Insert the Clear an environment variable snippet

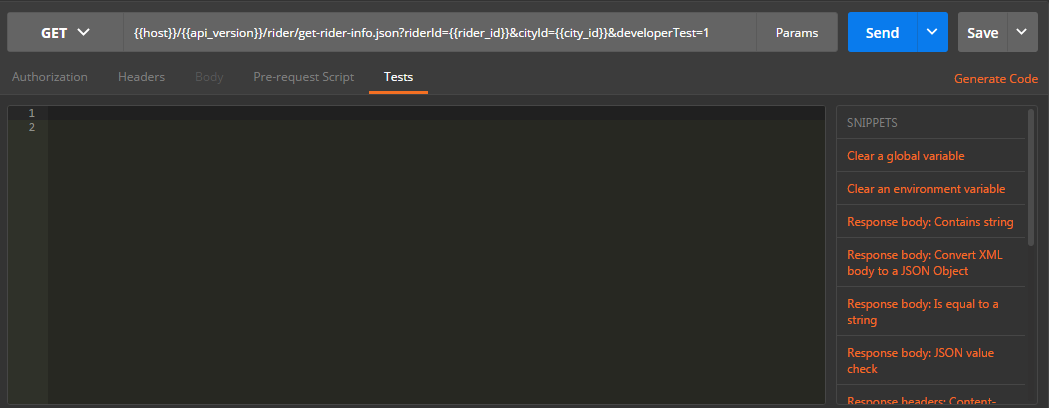pos(926,189)
